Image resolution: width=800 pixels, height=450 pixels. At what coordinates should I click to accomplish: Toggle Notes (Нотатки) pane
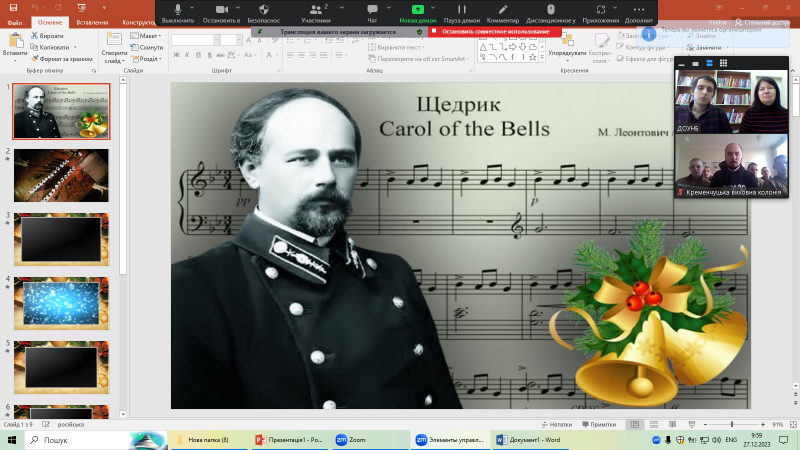coord(557,424)
